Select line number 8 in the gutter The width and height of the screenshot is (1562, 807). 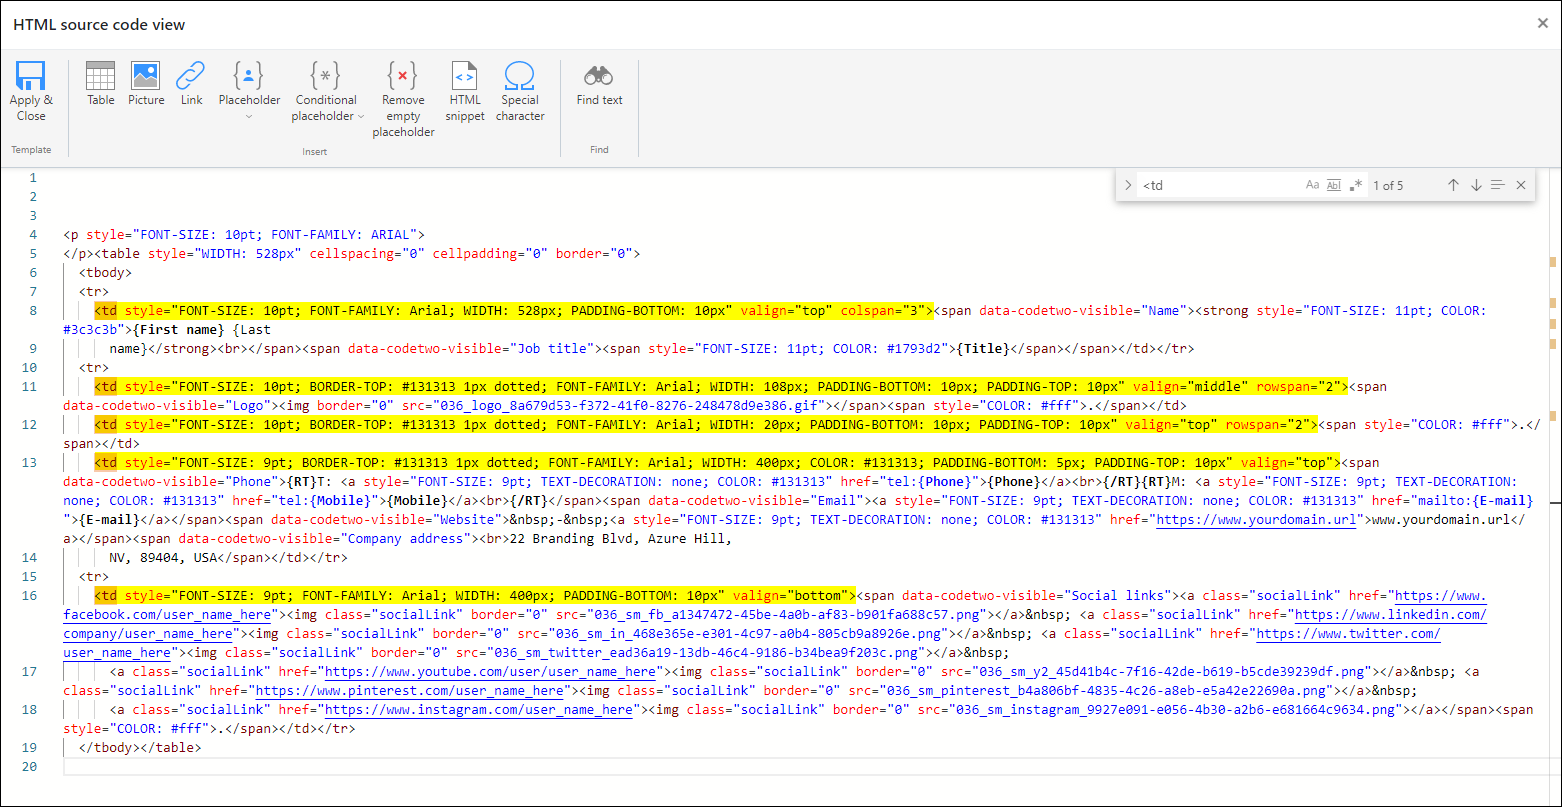click(x=32, y=311)
